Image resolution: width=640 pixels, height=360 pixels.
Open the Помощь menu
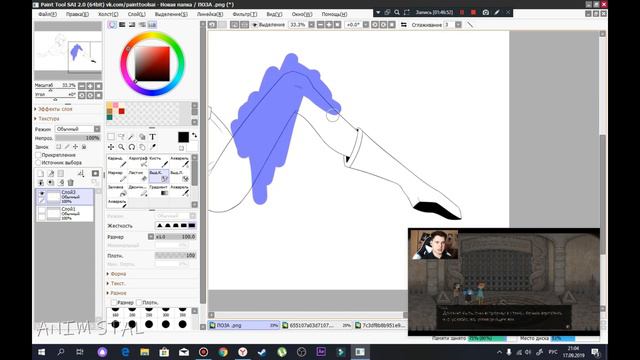(x=334, y=14)
